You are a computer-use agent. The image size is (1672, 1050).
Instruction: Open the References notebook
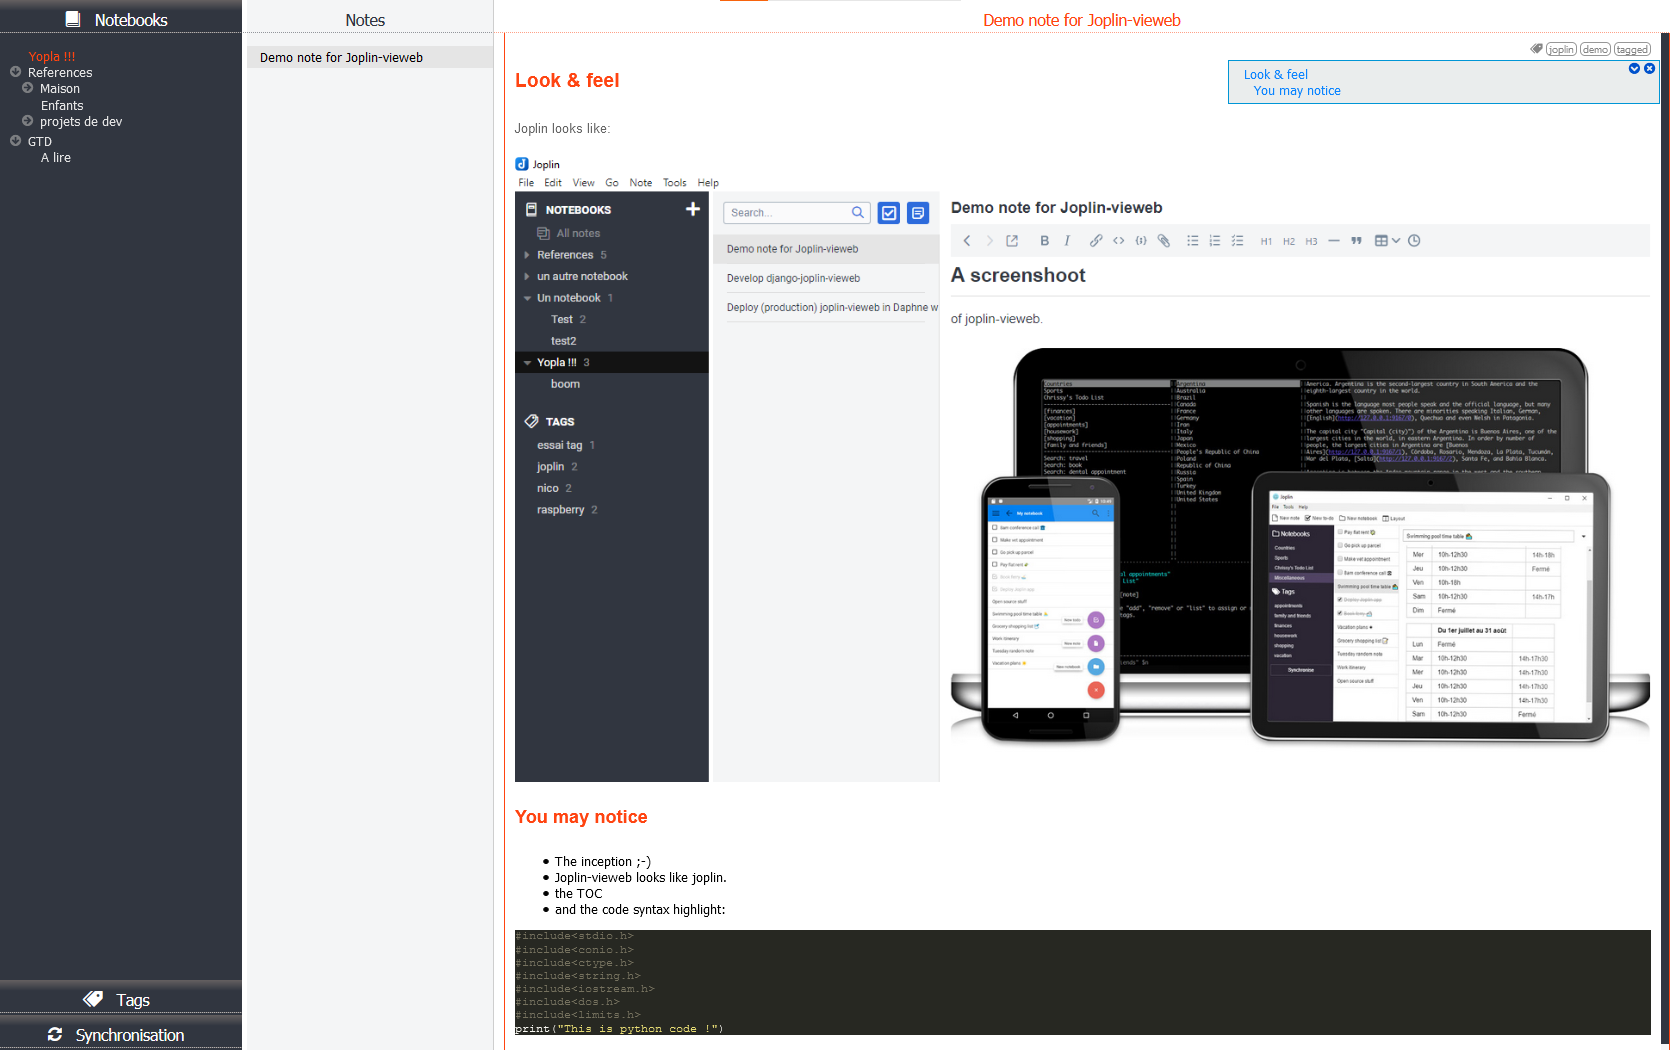[x=60, y=72]
